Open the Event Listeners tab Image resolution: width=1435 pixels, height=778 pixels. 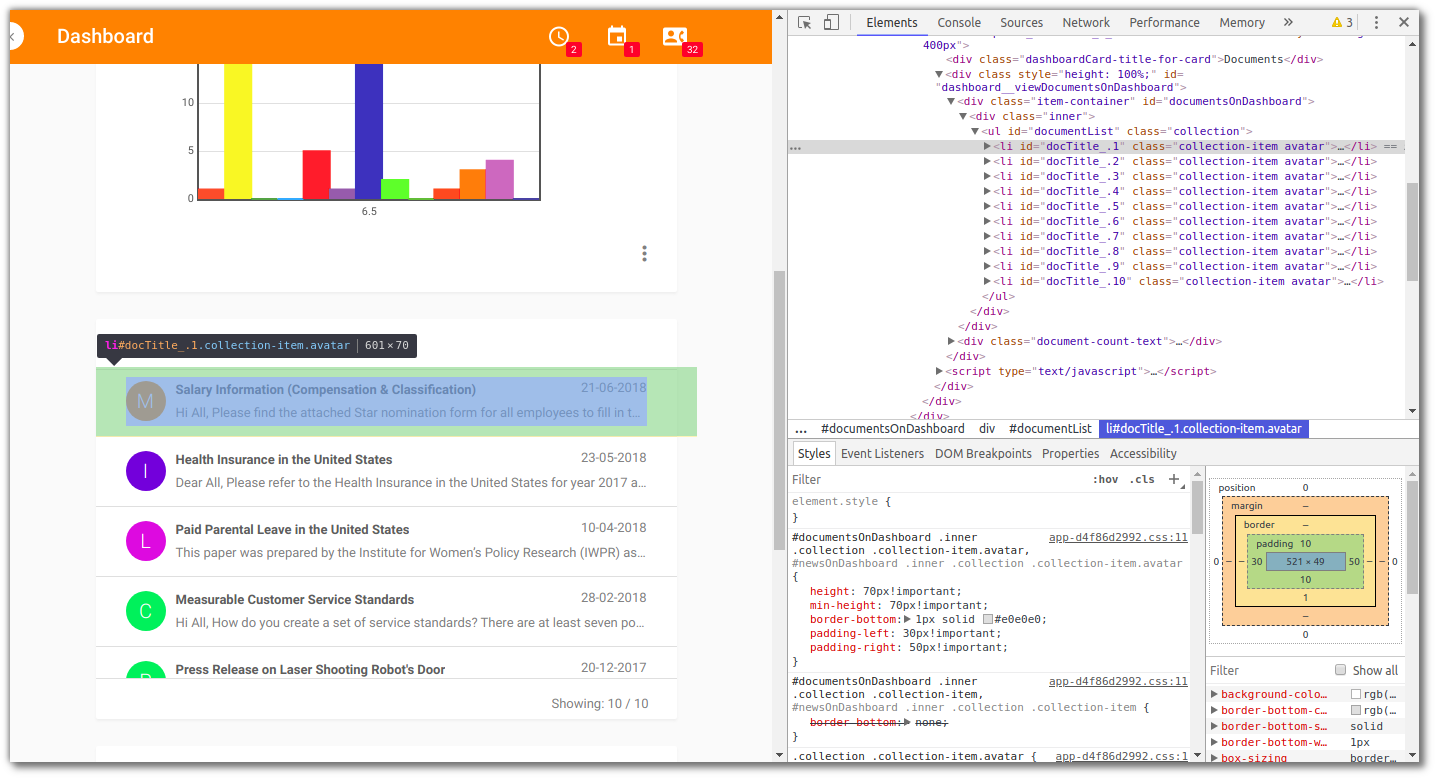pyautogui.click(x=882, y=453)
